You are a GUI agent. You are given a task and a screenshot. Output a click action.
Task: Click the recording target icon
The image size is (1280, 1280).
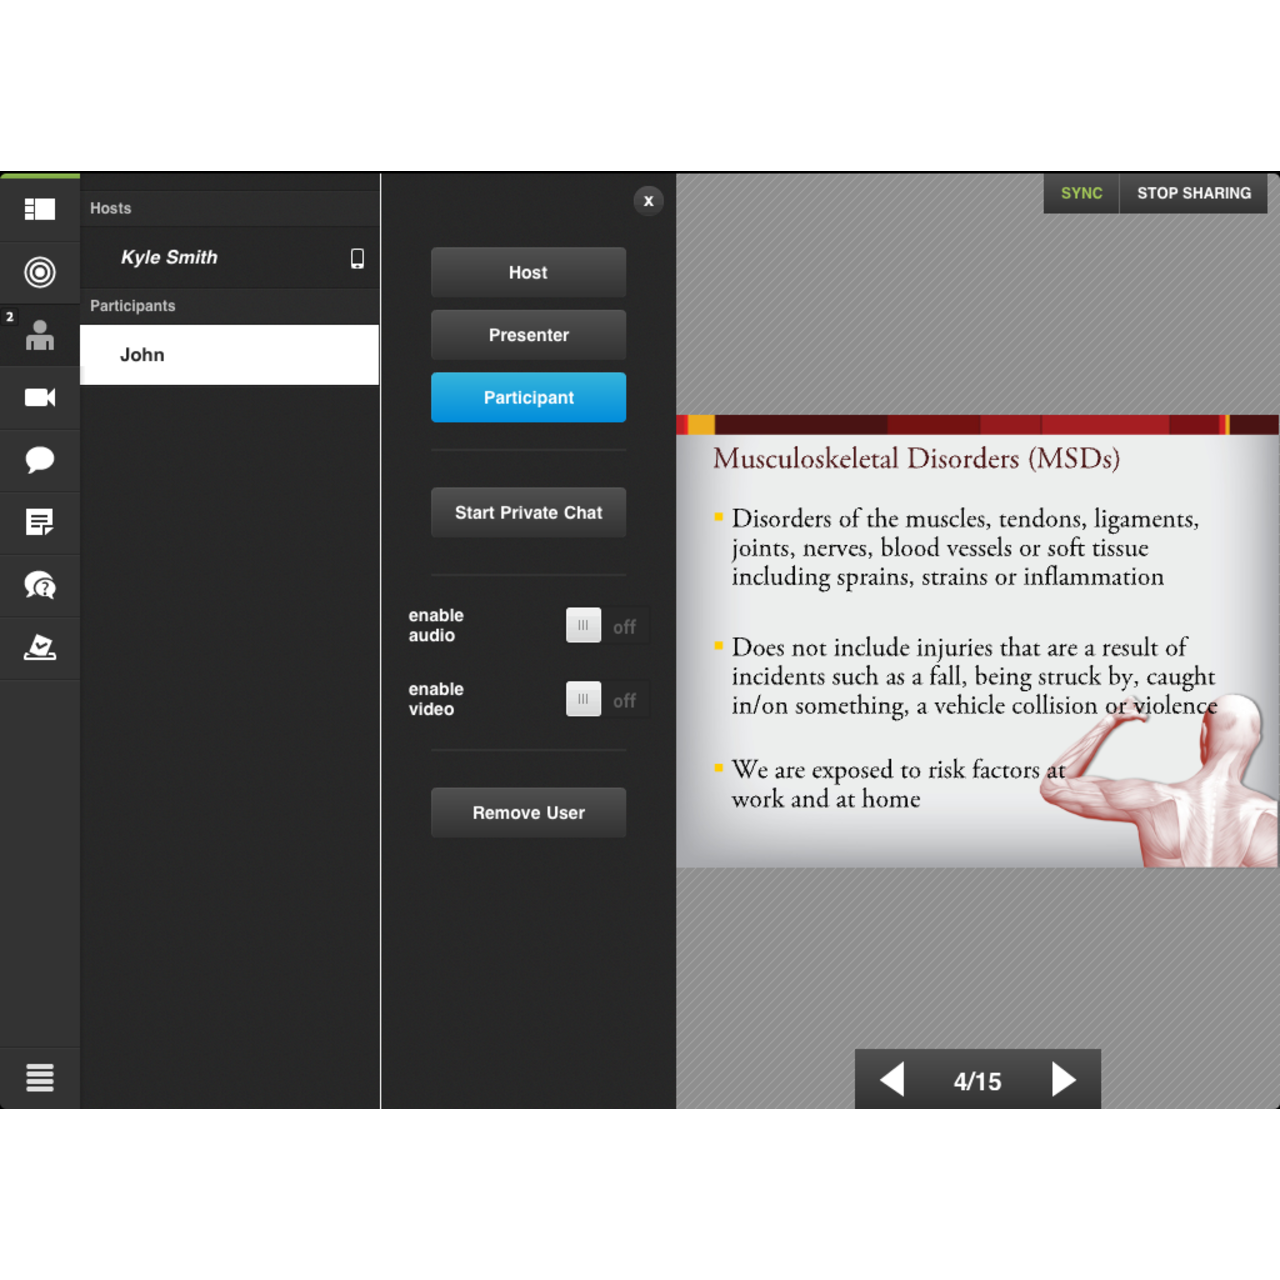pyautogui.click(x=40, y=272)
